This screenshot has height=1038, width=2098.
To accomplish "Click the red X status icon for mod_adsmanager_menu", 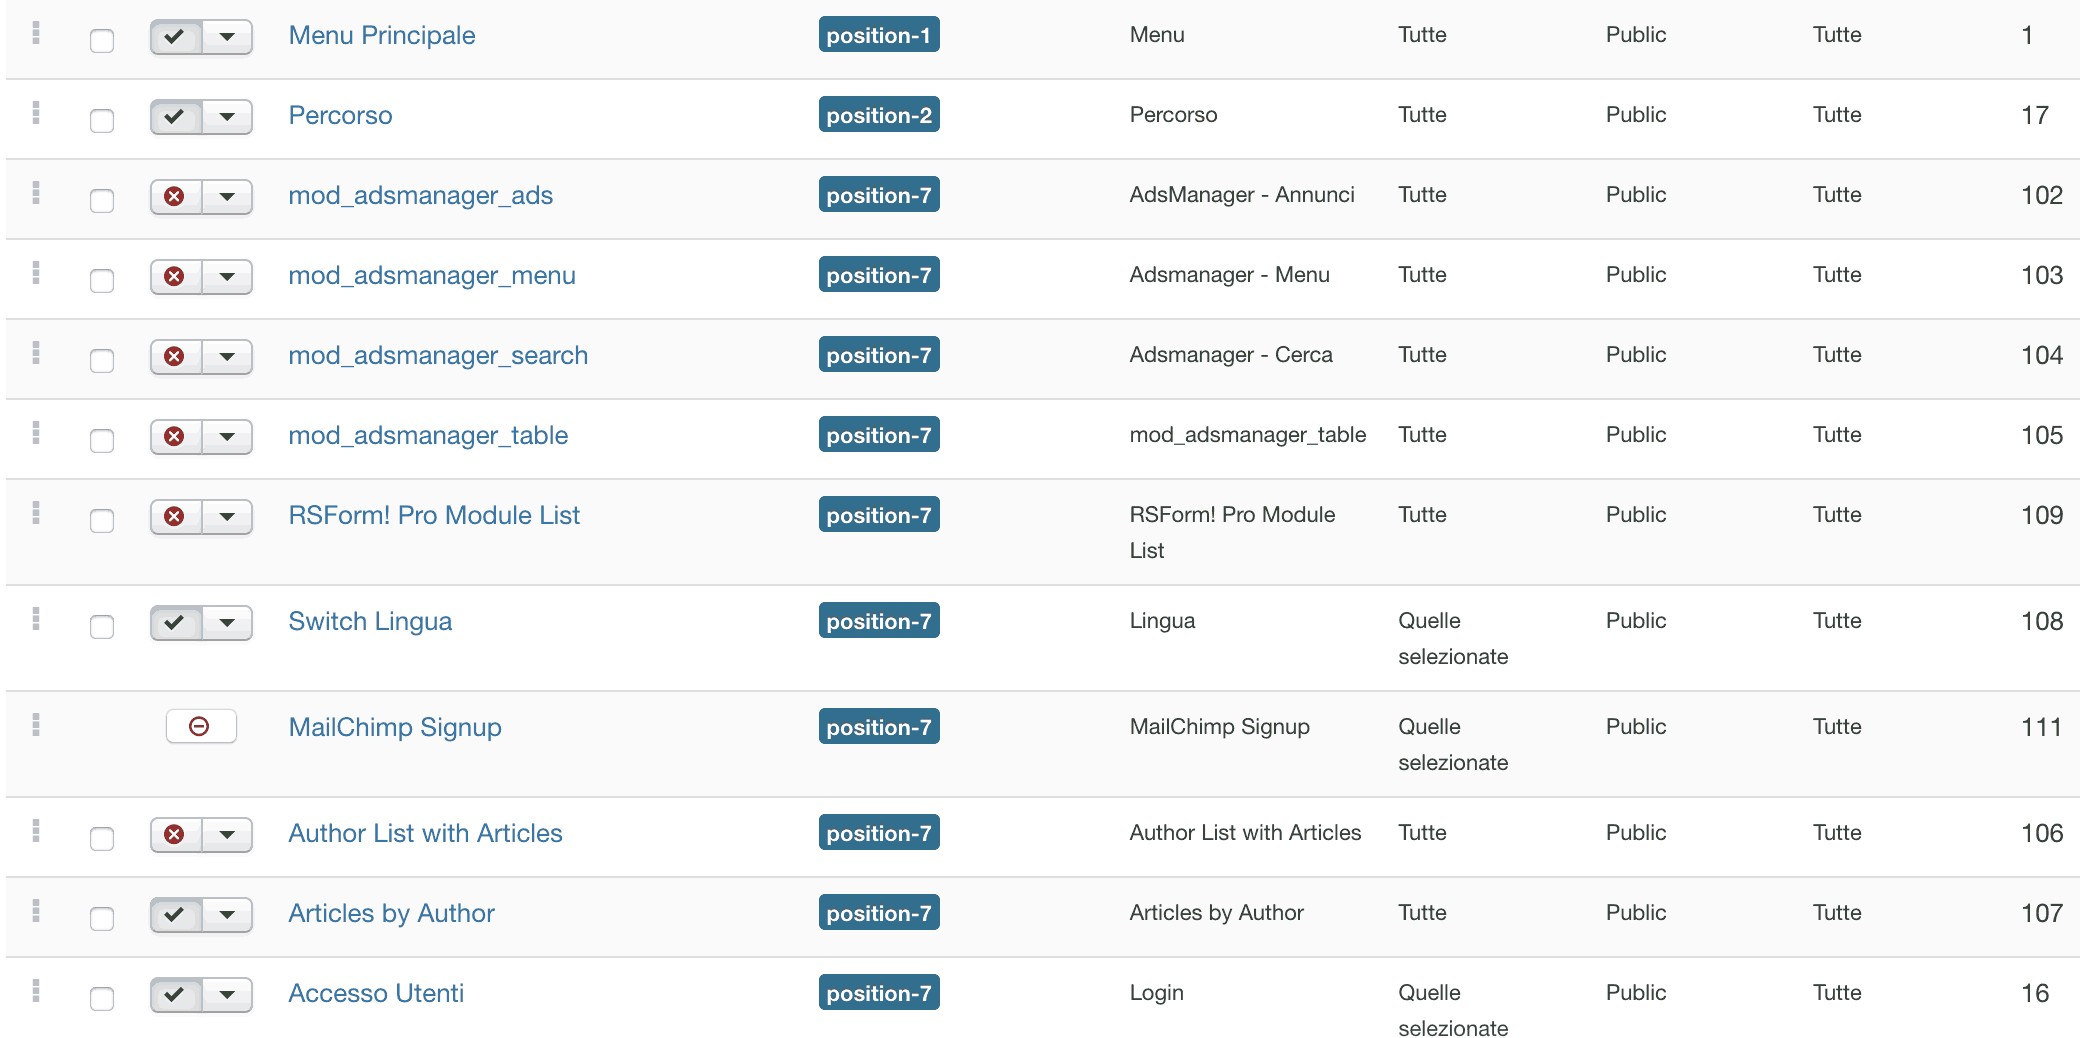I will pos(175,276).
